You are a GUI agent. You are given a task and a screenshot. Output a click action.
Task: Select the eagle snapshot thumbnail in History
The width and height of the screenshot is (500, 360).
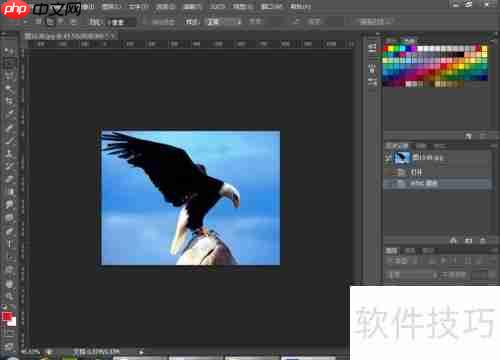402,158
